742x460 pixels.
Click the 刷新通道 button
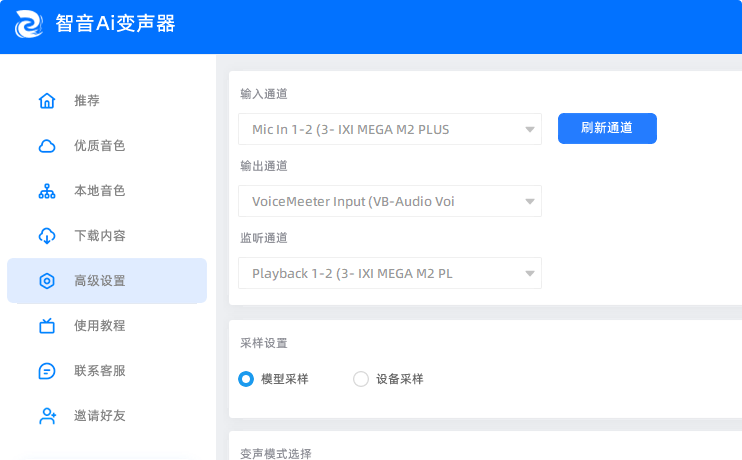[x=607, y=128]
